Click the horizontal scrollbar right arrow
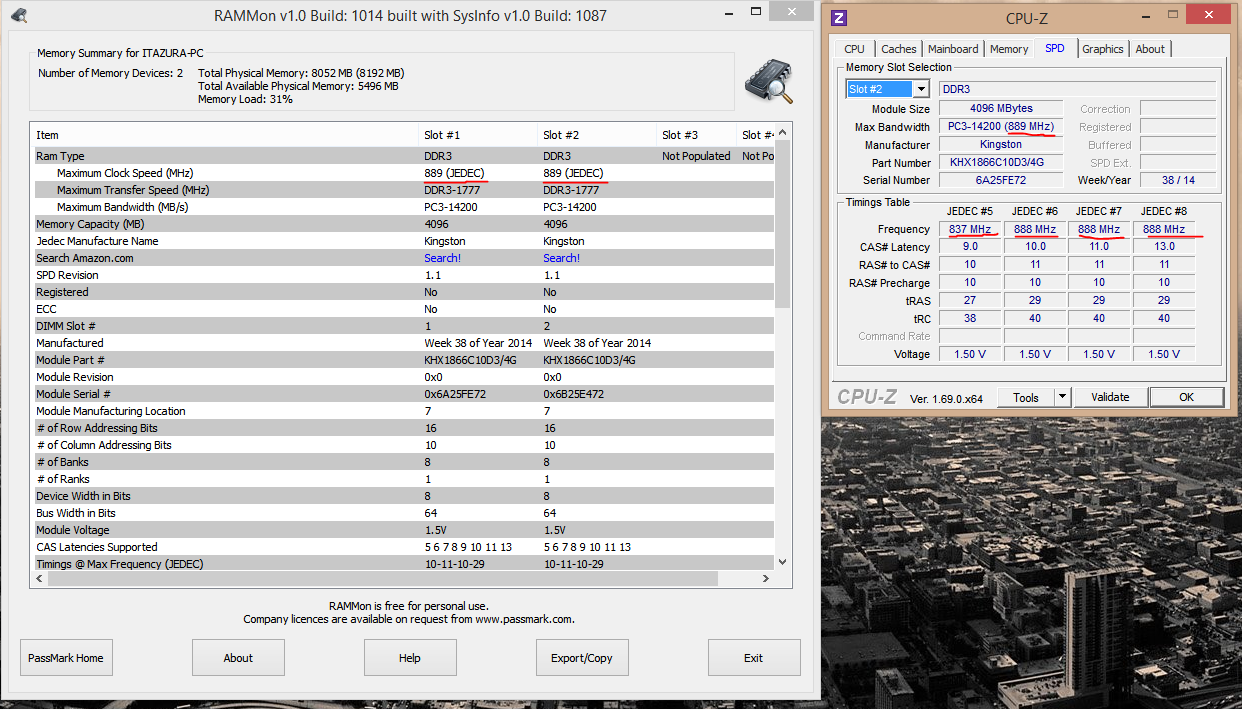This screenshot has height=709, width=1242. (x=765, y=579)
